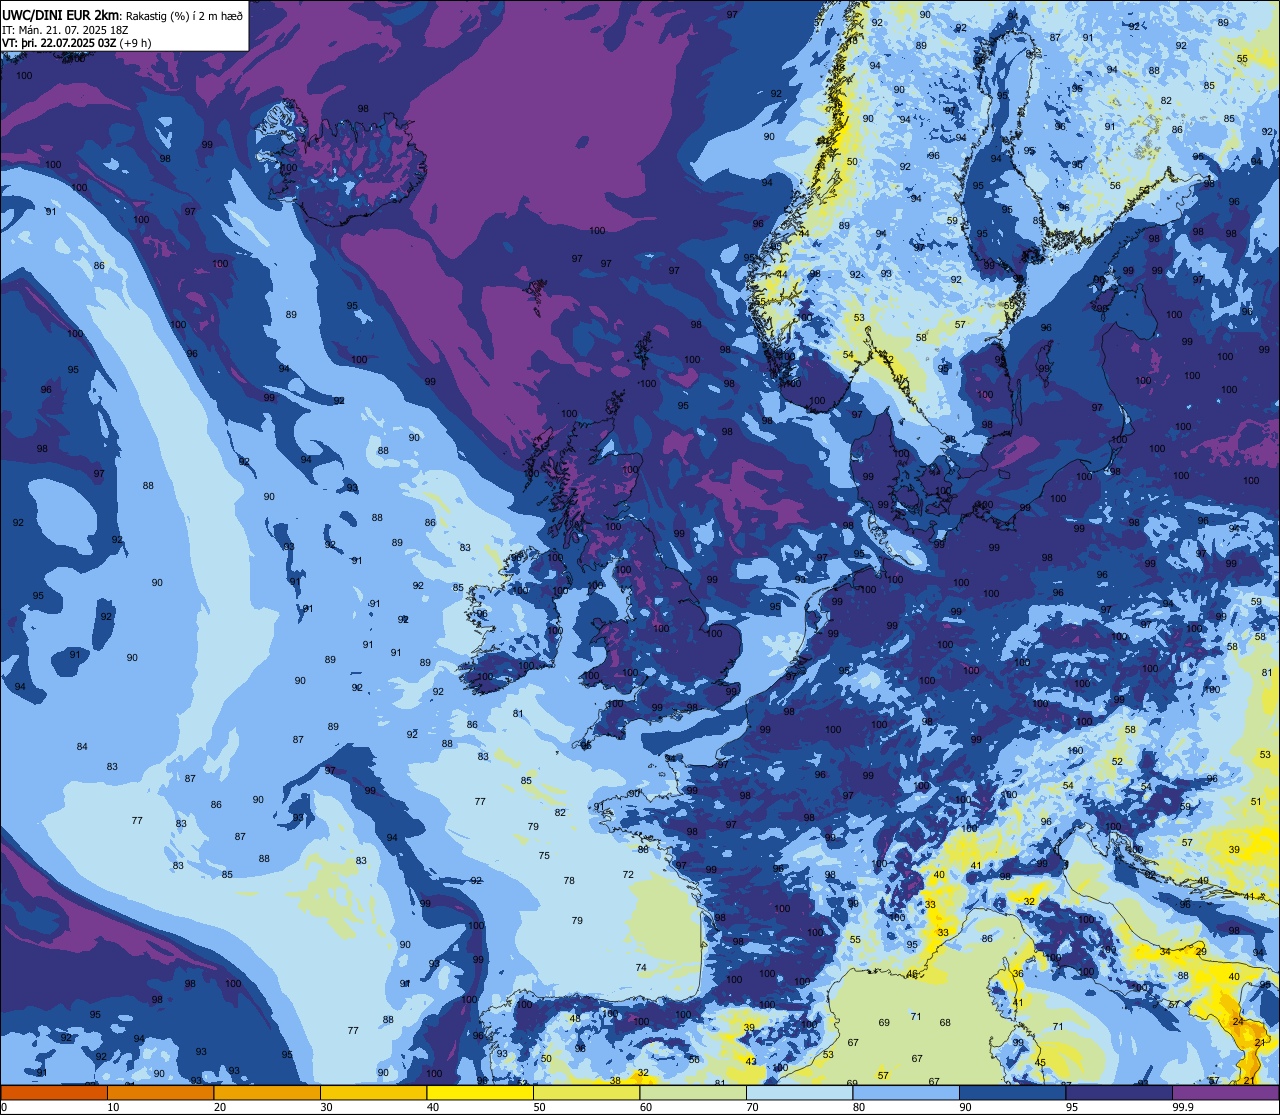
Task: Click the '99.9' legend tick label
Action: pyautogui.click(x=1183, y=1107)
